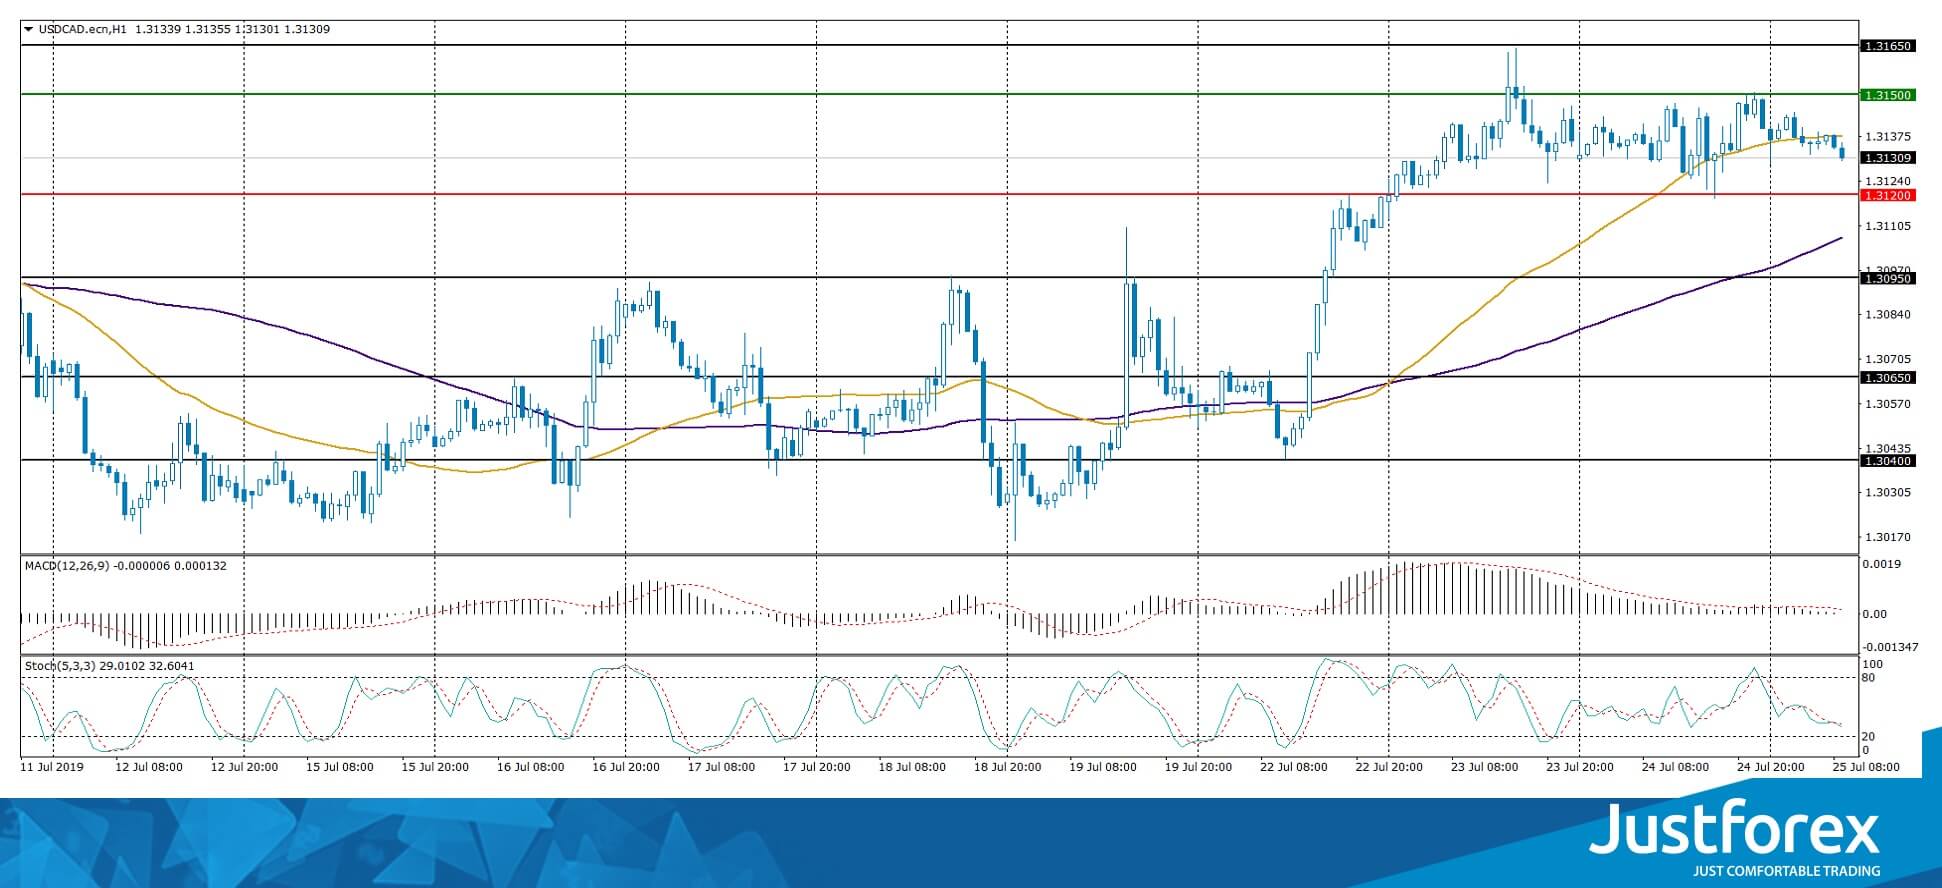The image size is (1942, 888).
Task: Click the 1.30170 price scale value
Action: (x=1888, y=537)
